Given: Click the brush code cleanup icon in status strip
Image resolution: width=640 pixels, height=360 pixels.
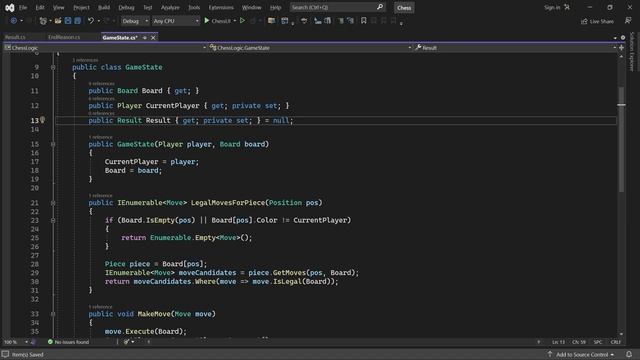Looking at the screenshot, I should click(x=126, y=342).
